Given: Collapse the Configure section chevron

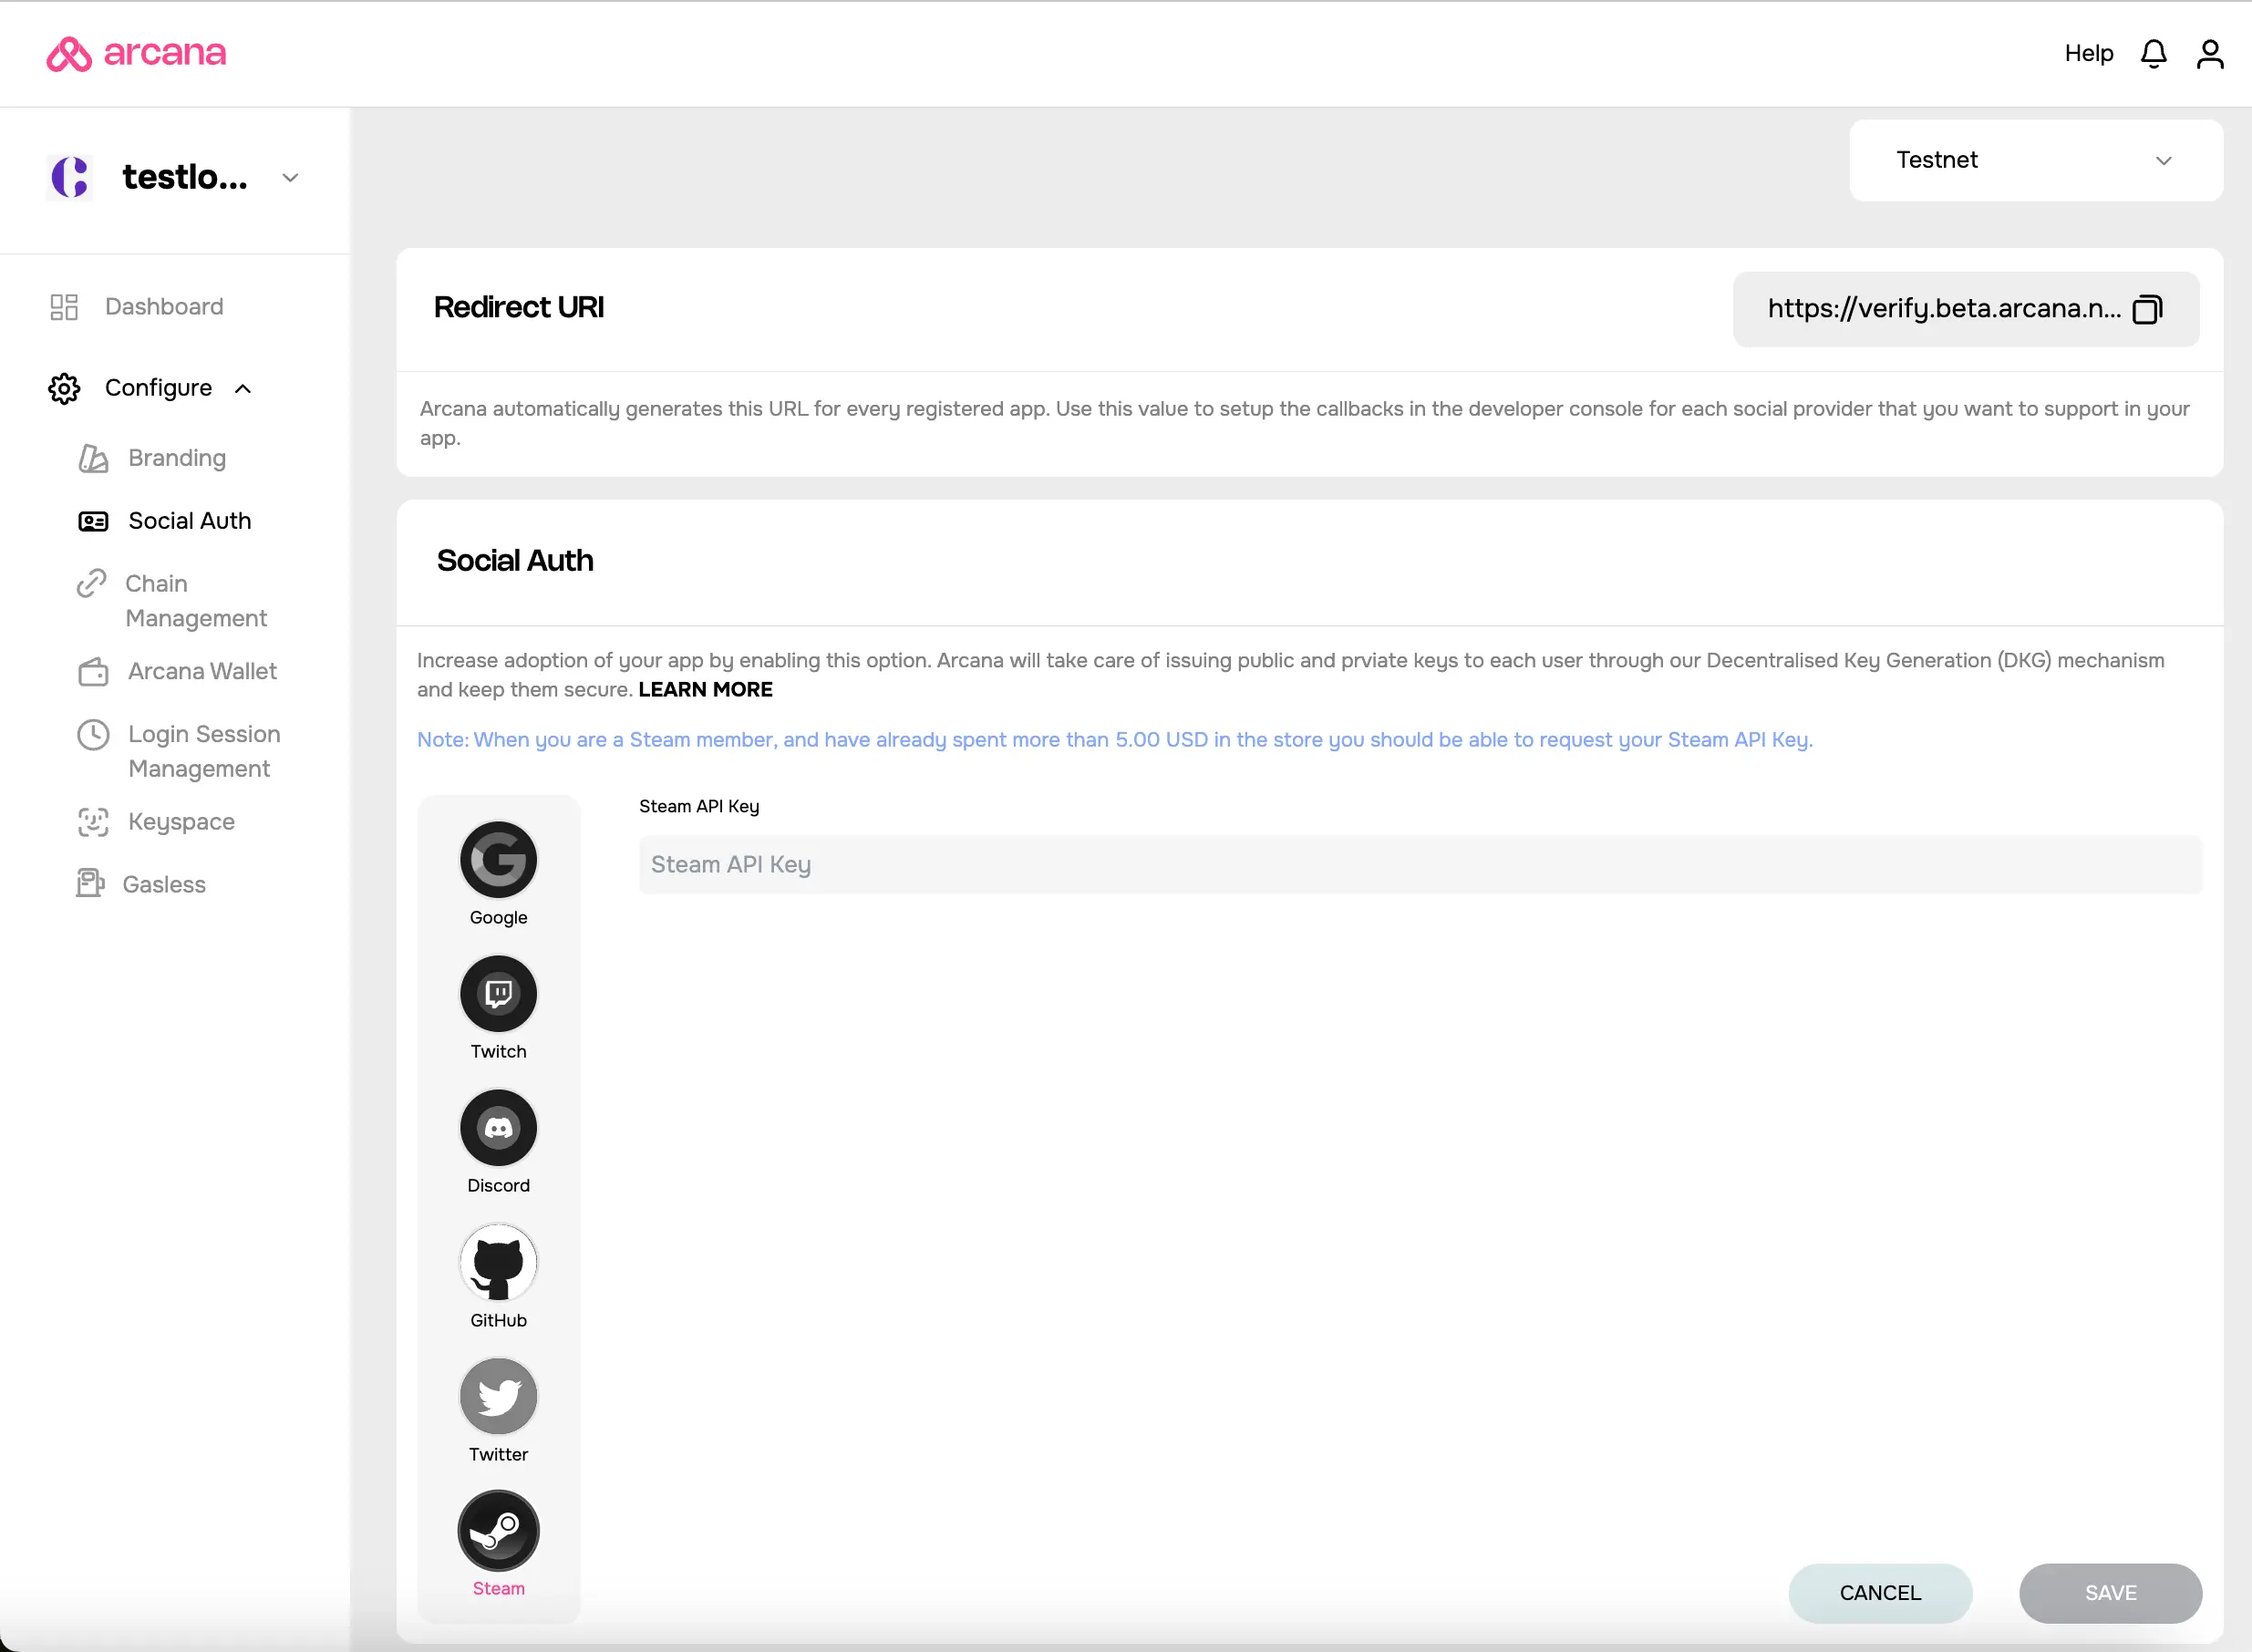Looking at the screenshot, I should [x=242, y=389].
